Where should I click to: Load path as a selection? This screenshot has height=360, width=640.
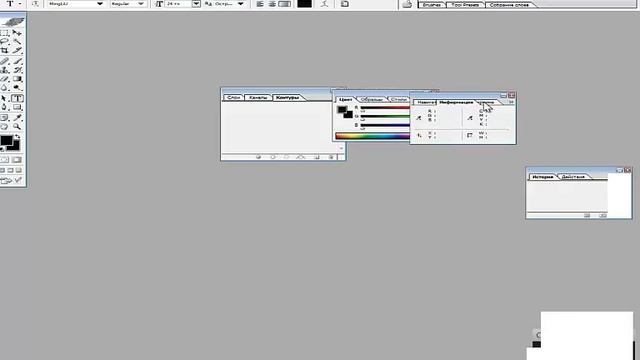click(287, 157)
